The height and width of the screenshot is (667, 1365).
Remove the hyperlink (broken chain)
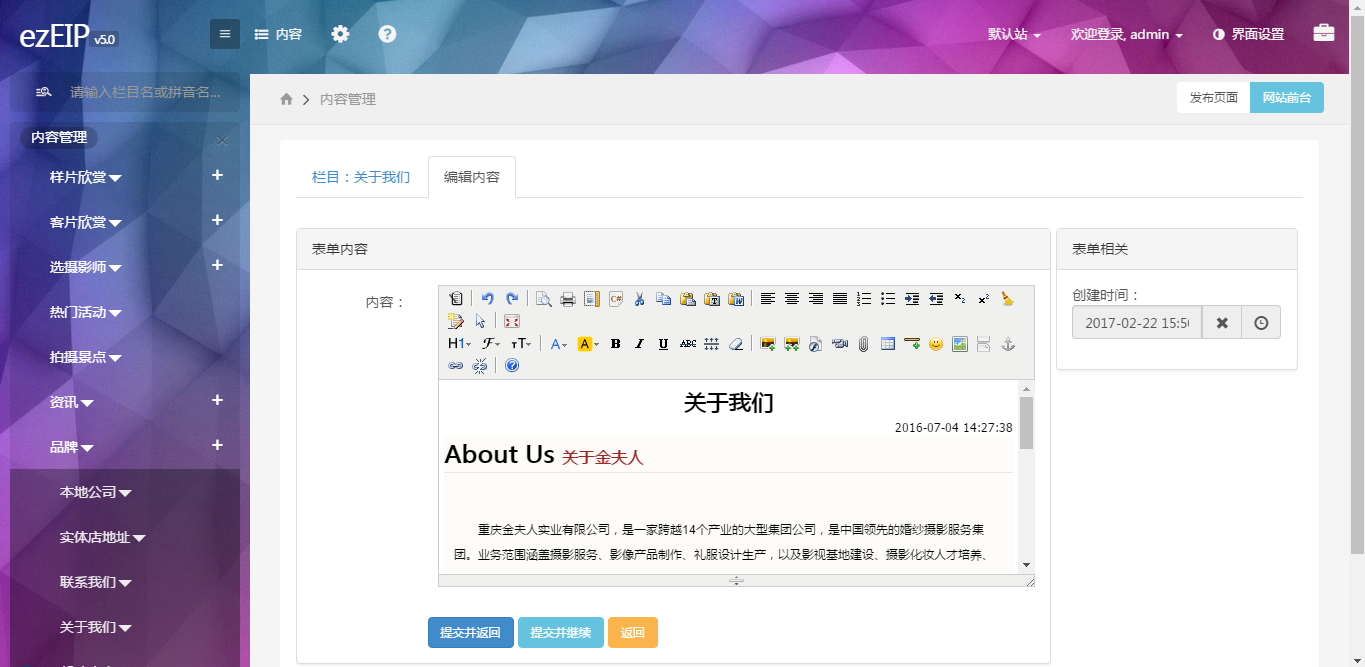480,365
